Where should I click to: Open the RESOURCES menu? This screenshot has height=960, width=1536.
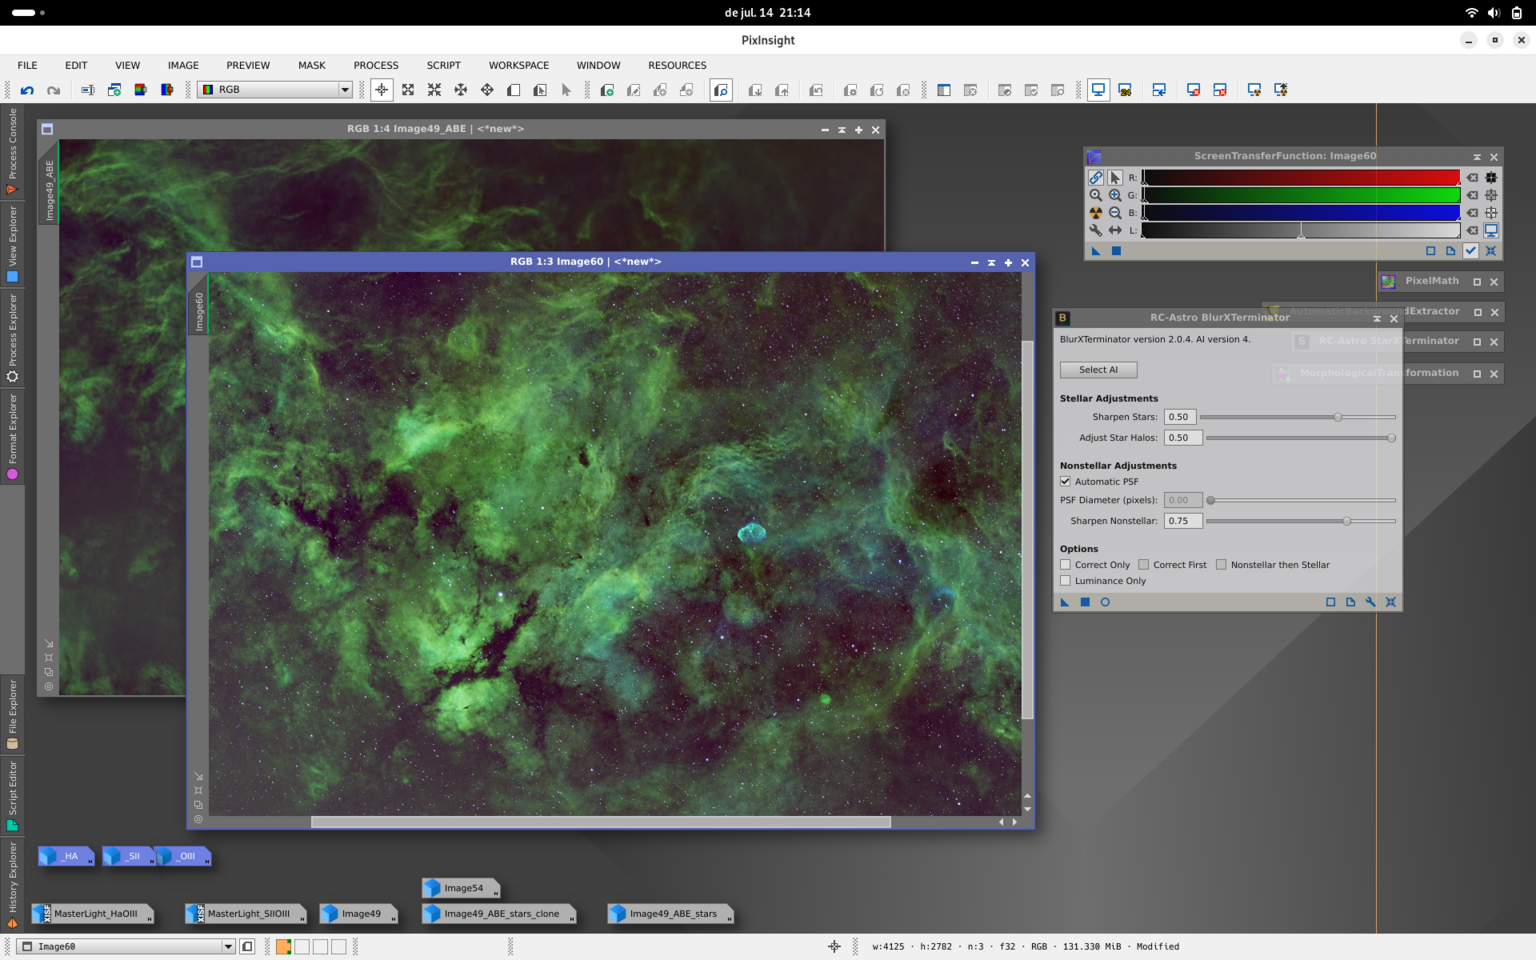[x=677, y=65]
